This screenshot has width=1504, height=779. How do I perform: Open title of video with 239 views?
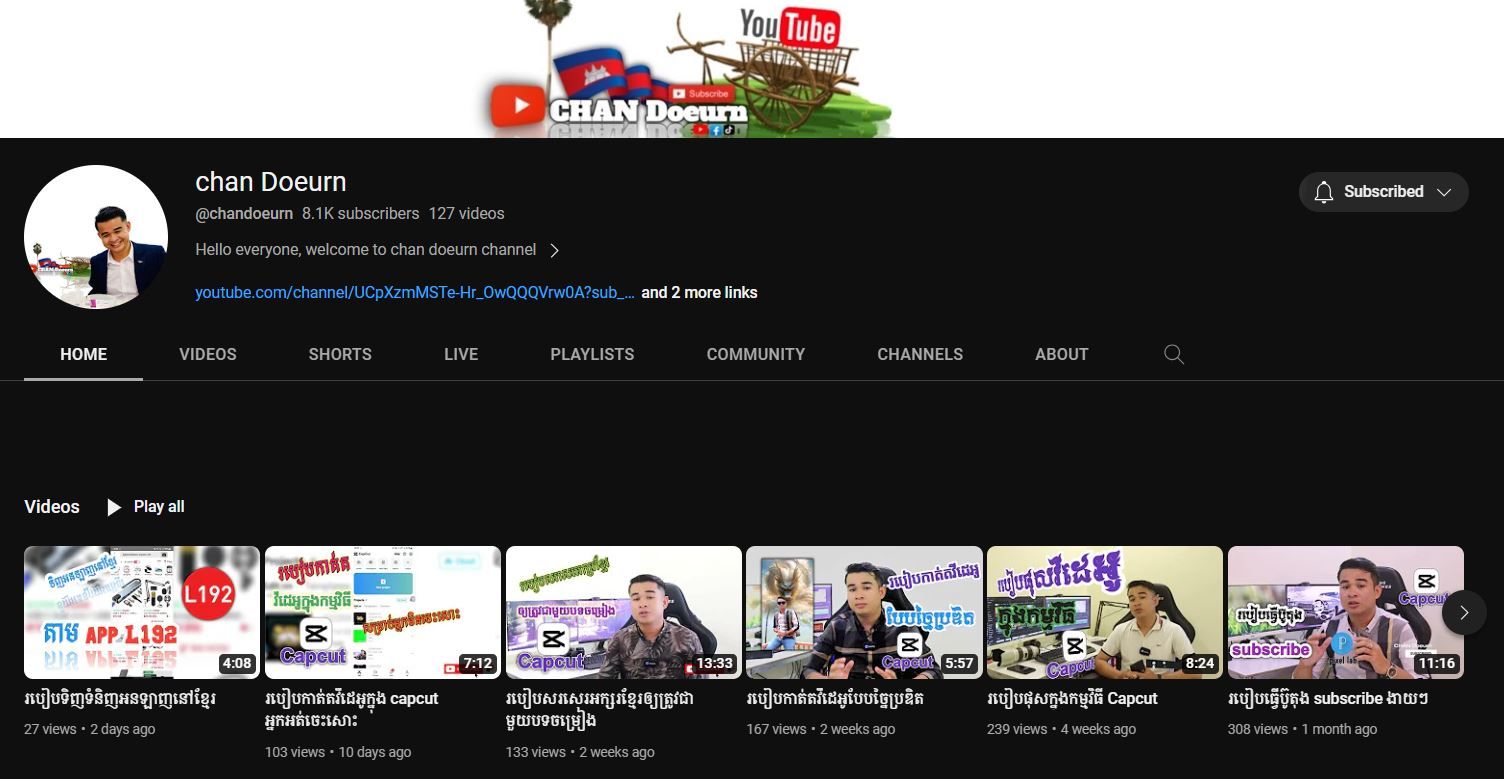tap(1072, 698)
